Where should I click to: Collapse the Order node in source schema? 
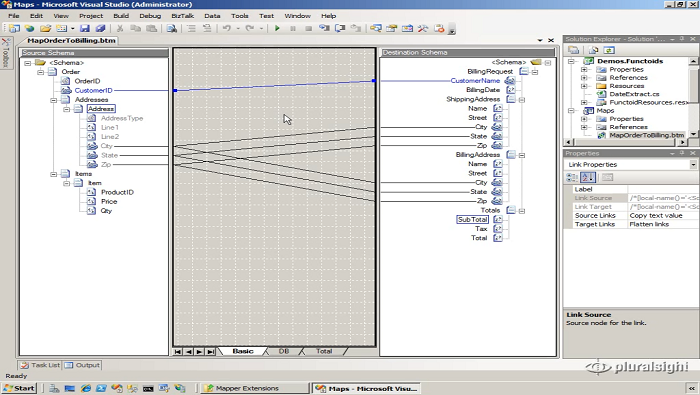click(x=41, y=72)
